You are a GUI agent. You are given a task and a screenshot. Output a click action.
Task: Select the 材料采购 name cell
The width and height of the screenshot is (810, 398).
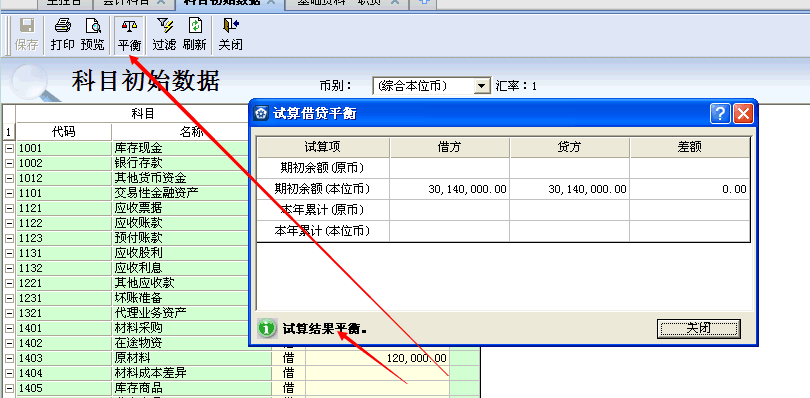pos(181,328)
